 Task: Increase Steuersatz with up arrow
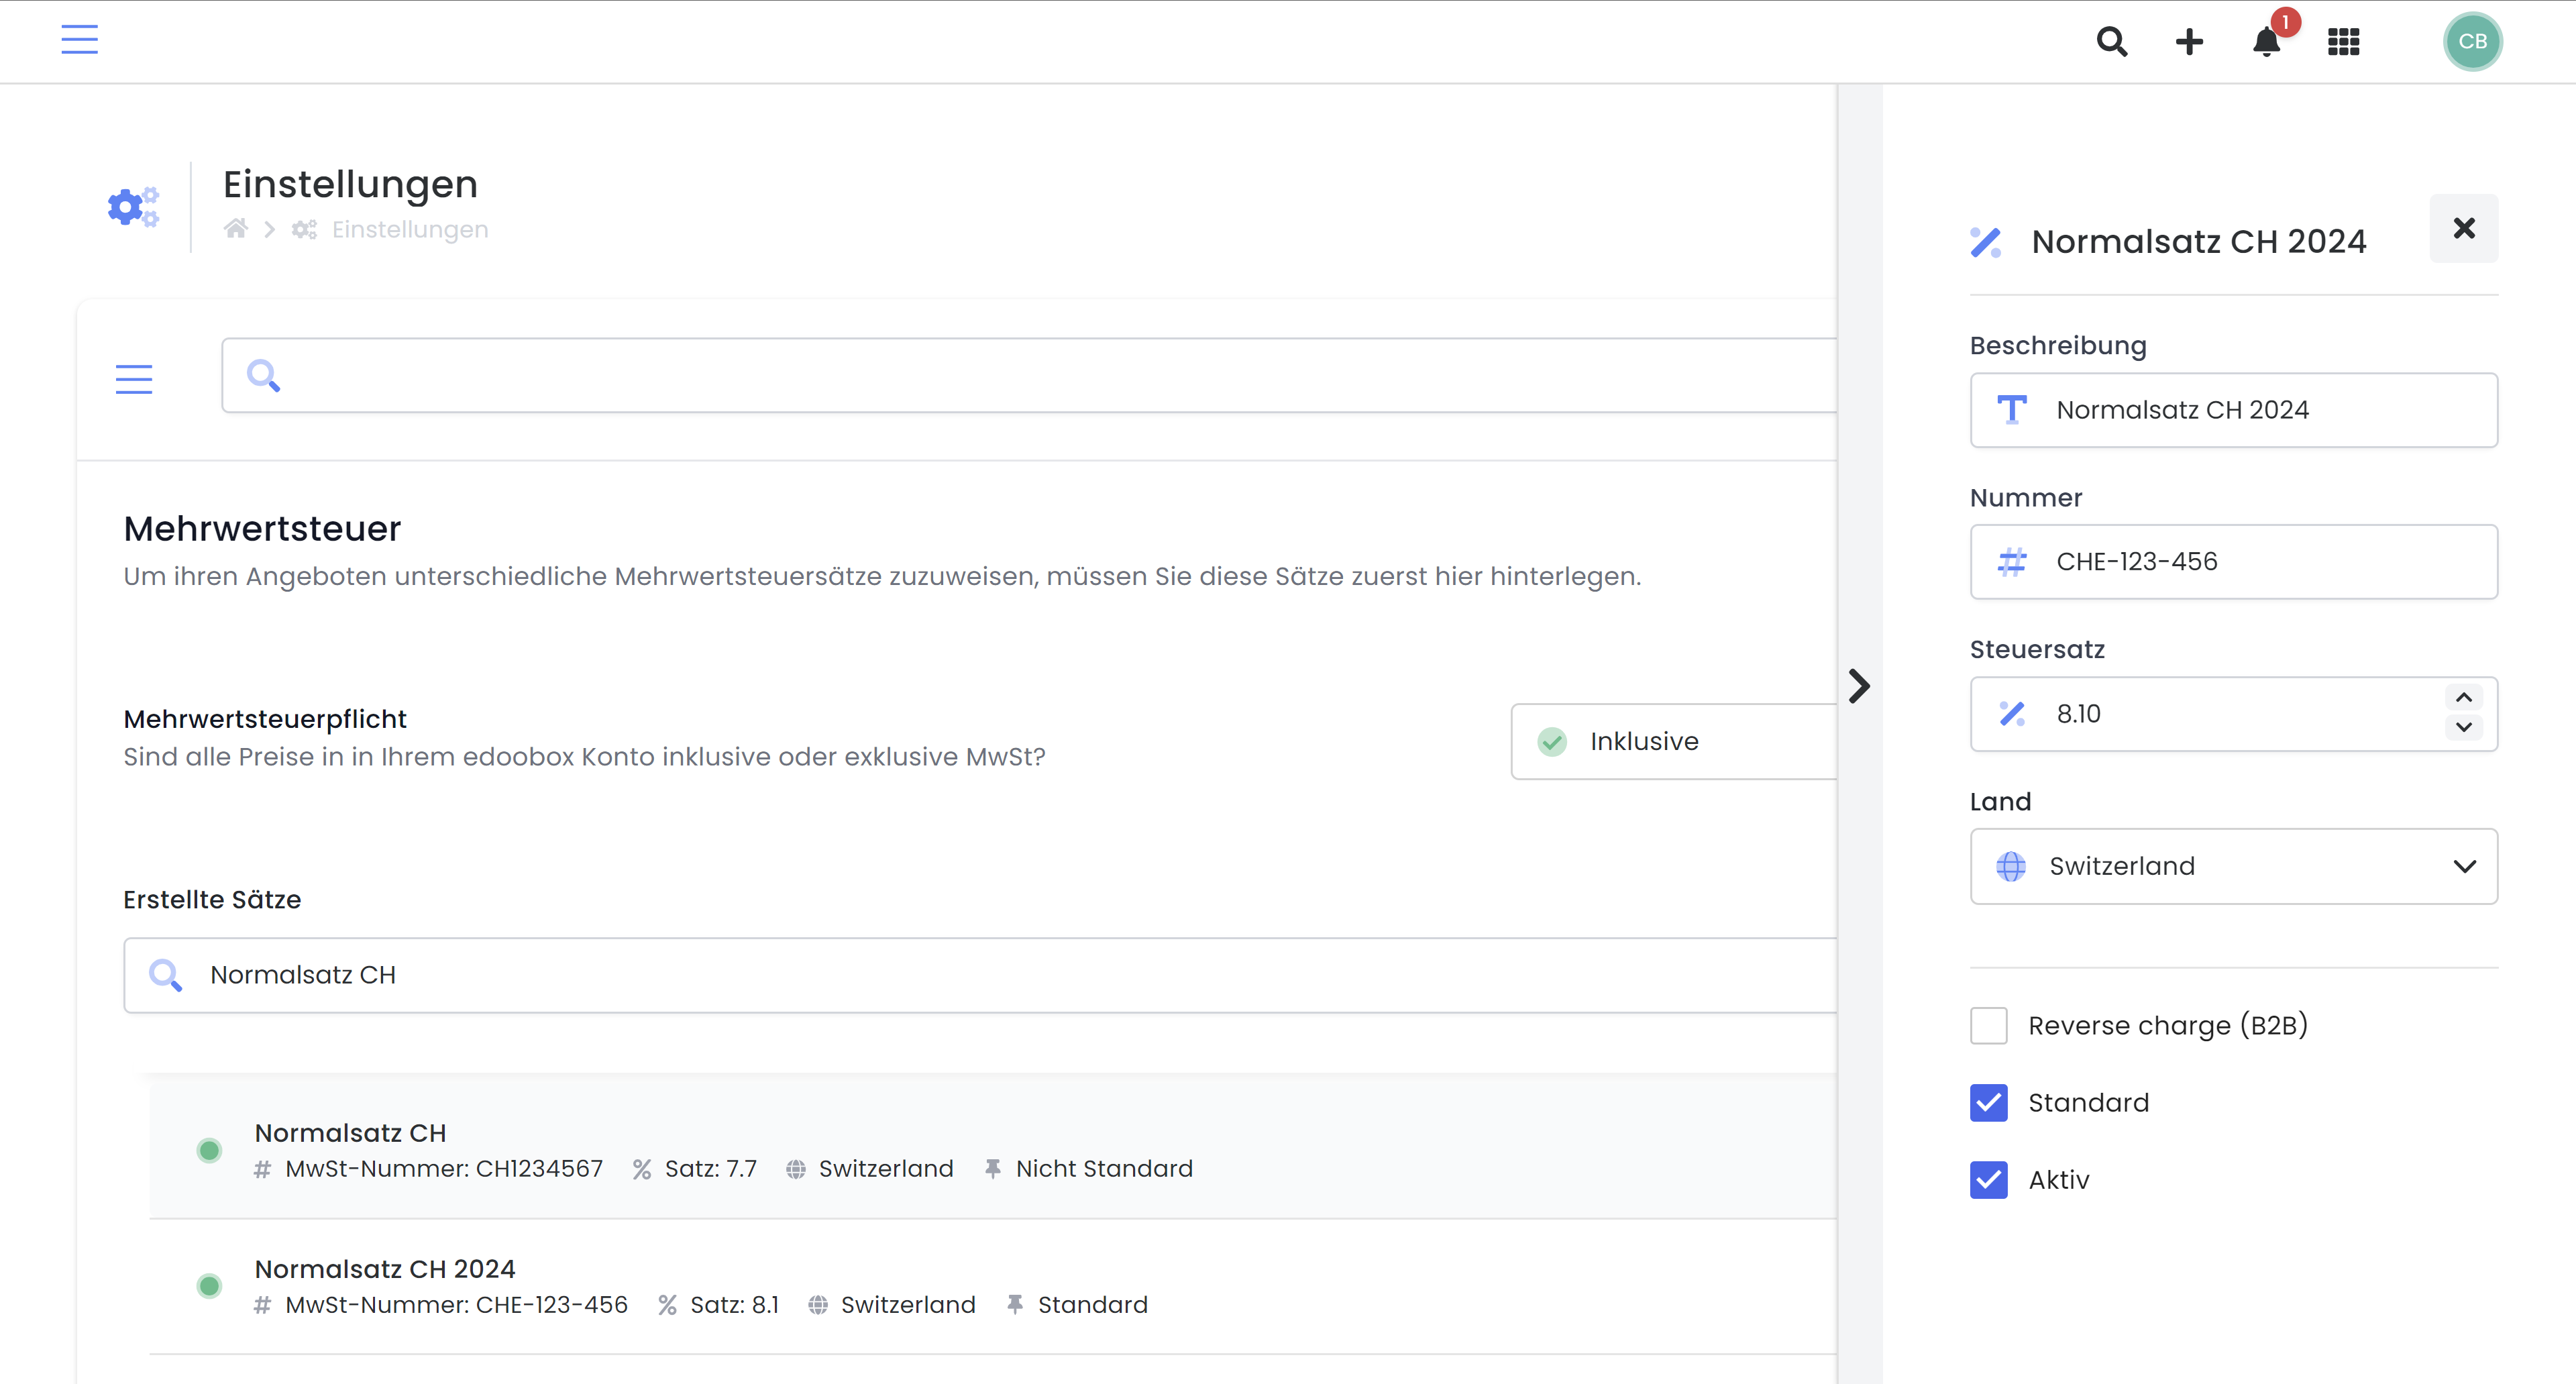click(2464, 697)
